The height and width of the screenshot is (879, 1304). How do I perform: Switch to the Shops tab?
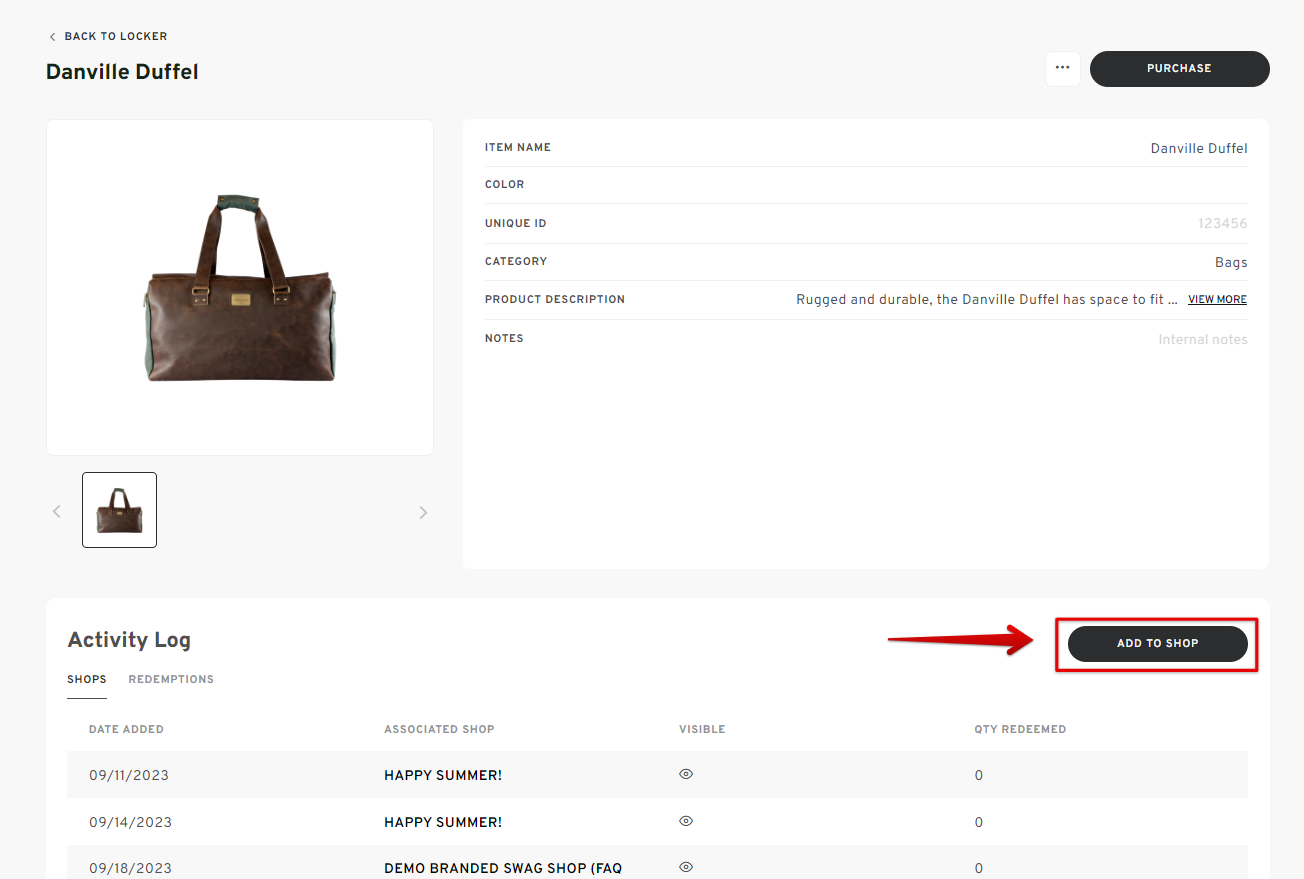tap(87, 679)
